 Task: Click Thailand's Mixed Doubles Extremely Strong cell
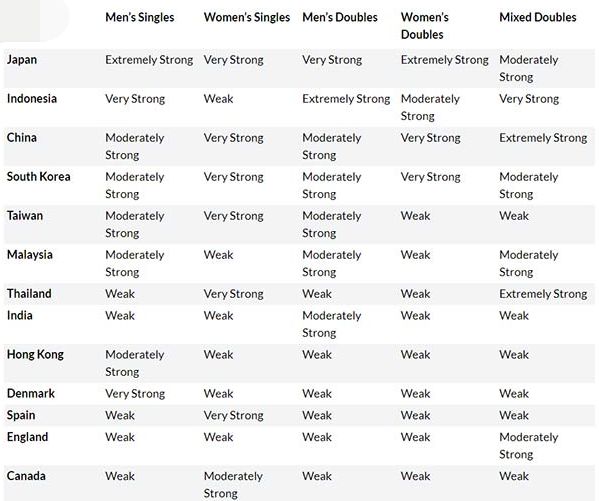543,294
